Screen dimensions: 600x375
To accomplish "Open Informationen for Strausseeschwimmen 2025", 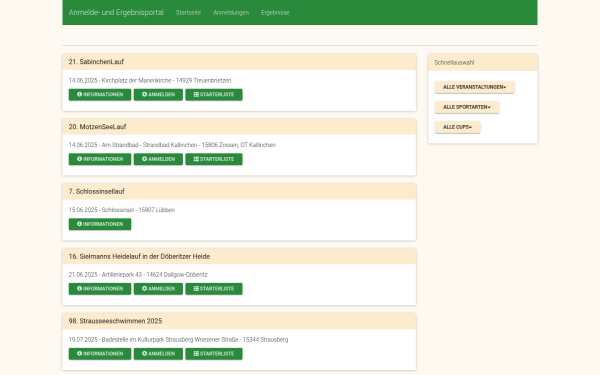I will [x=100, y=354].
